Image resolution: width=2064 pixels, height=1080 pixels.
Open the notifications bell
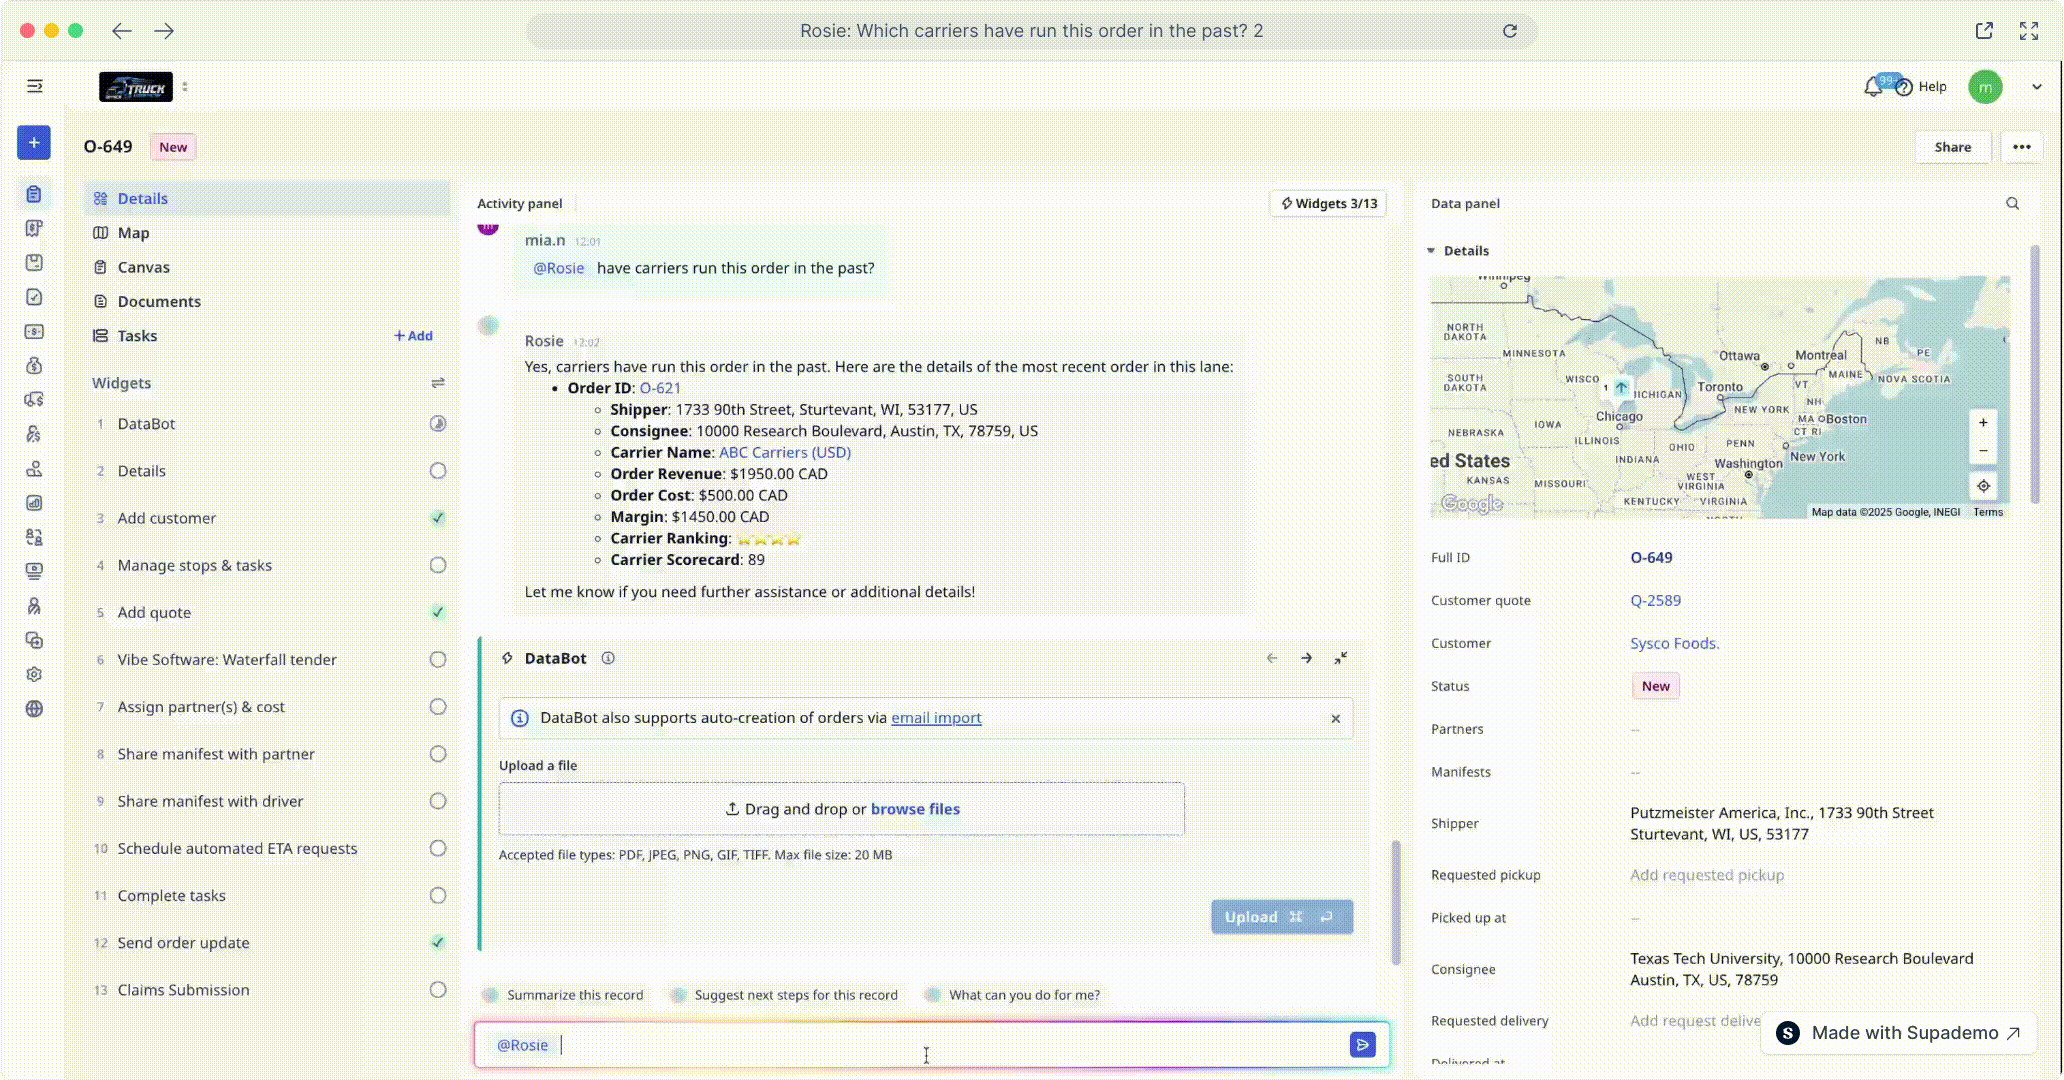[1873, 87]
